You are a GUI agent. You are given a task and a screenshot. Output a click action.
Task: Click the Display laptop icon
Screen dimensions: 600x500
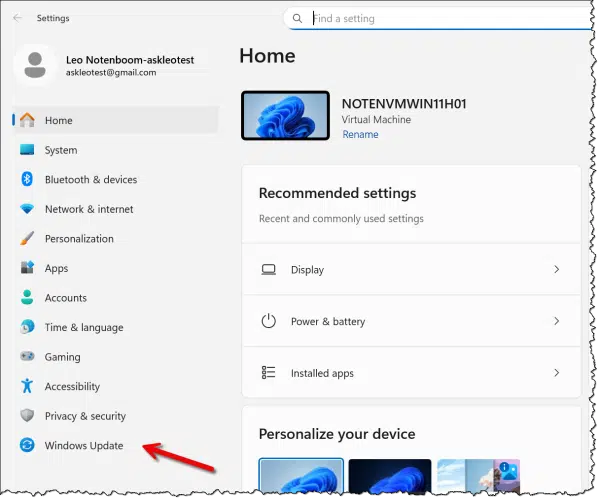coord(269,270)
